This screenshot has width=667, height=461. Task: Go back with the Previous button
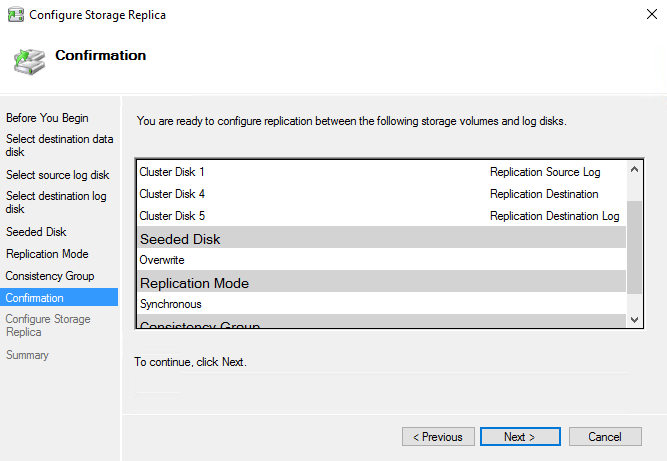[438, 437]
